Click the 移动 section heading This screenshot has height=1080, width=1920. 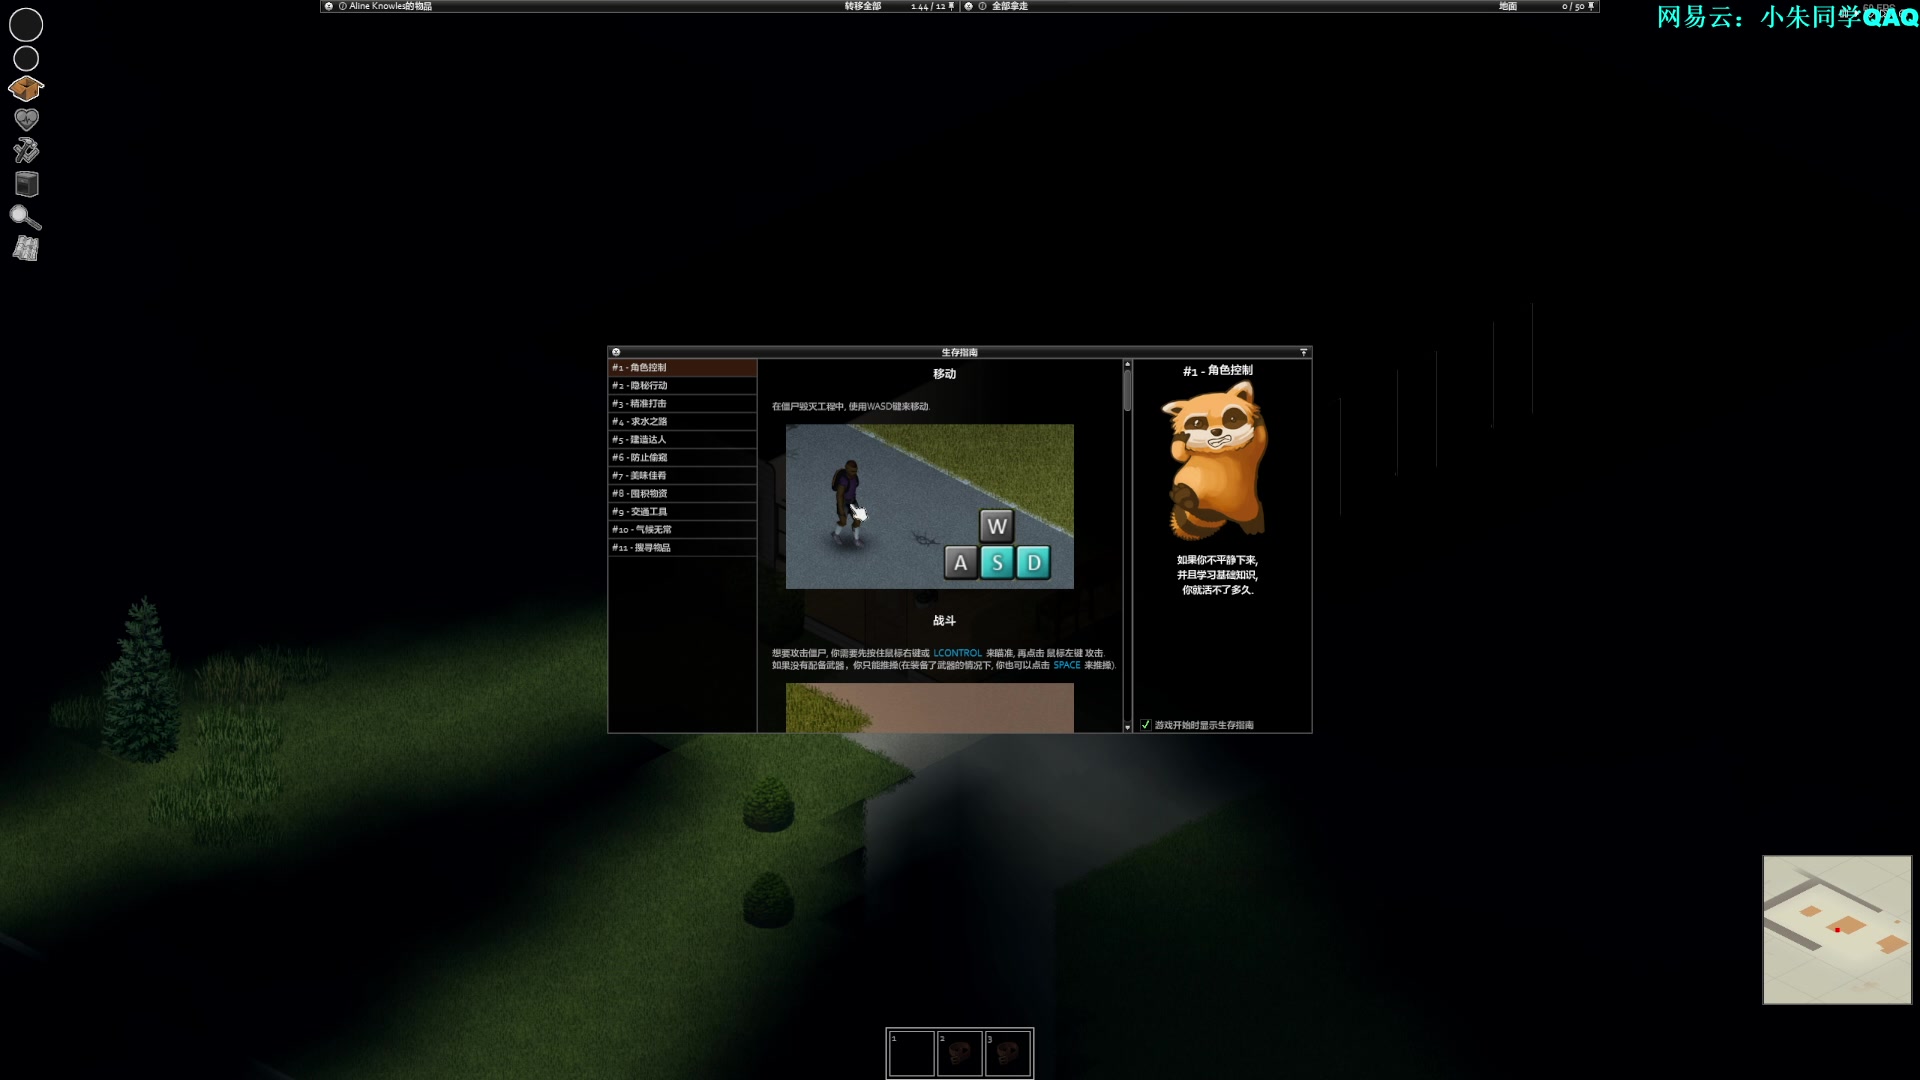point(944,374)
